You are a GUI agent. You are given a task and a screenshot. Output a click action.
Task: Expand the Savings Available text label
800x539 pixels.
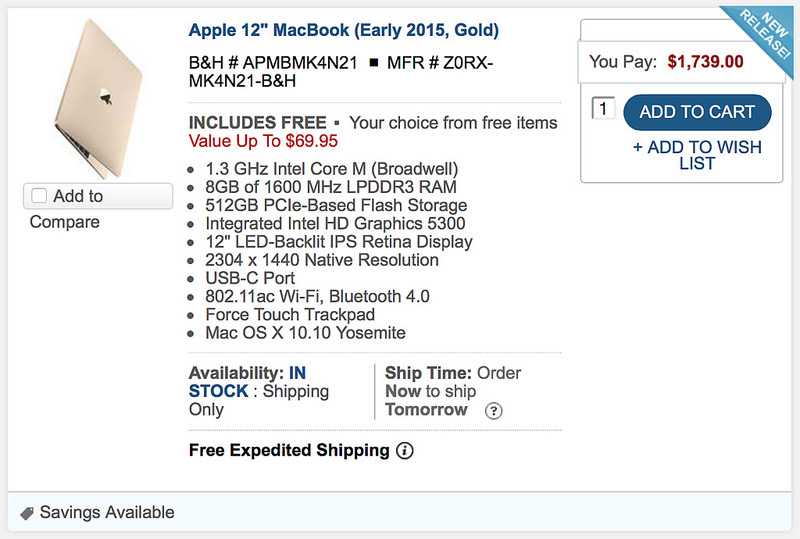point(107,513)
